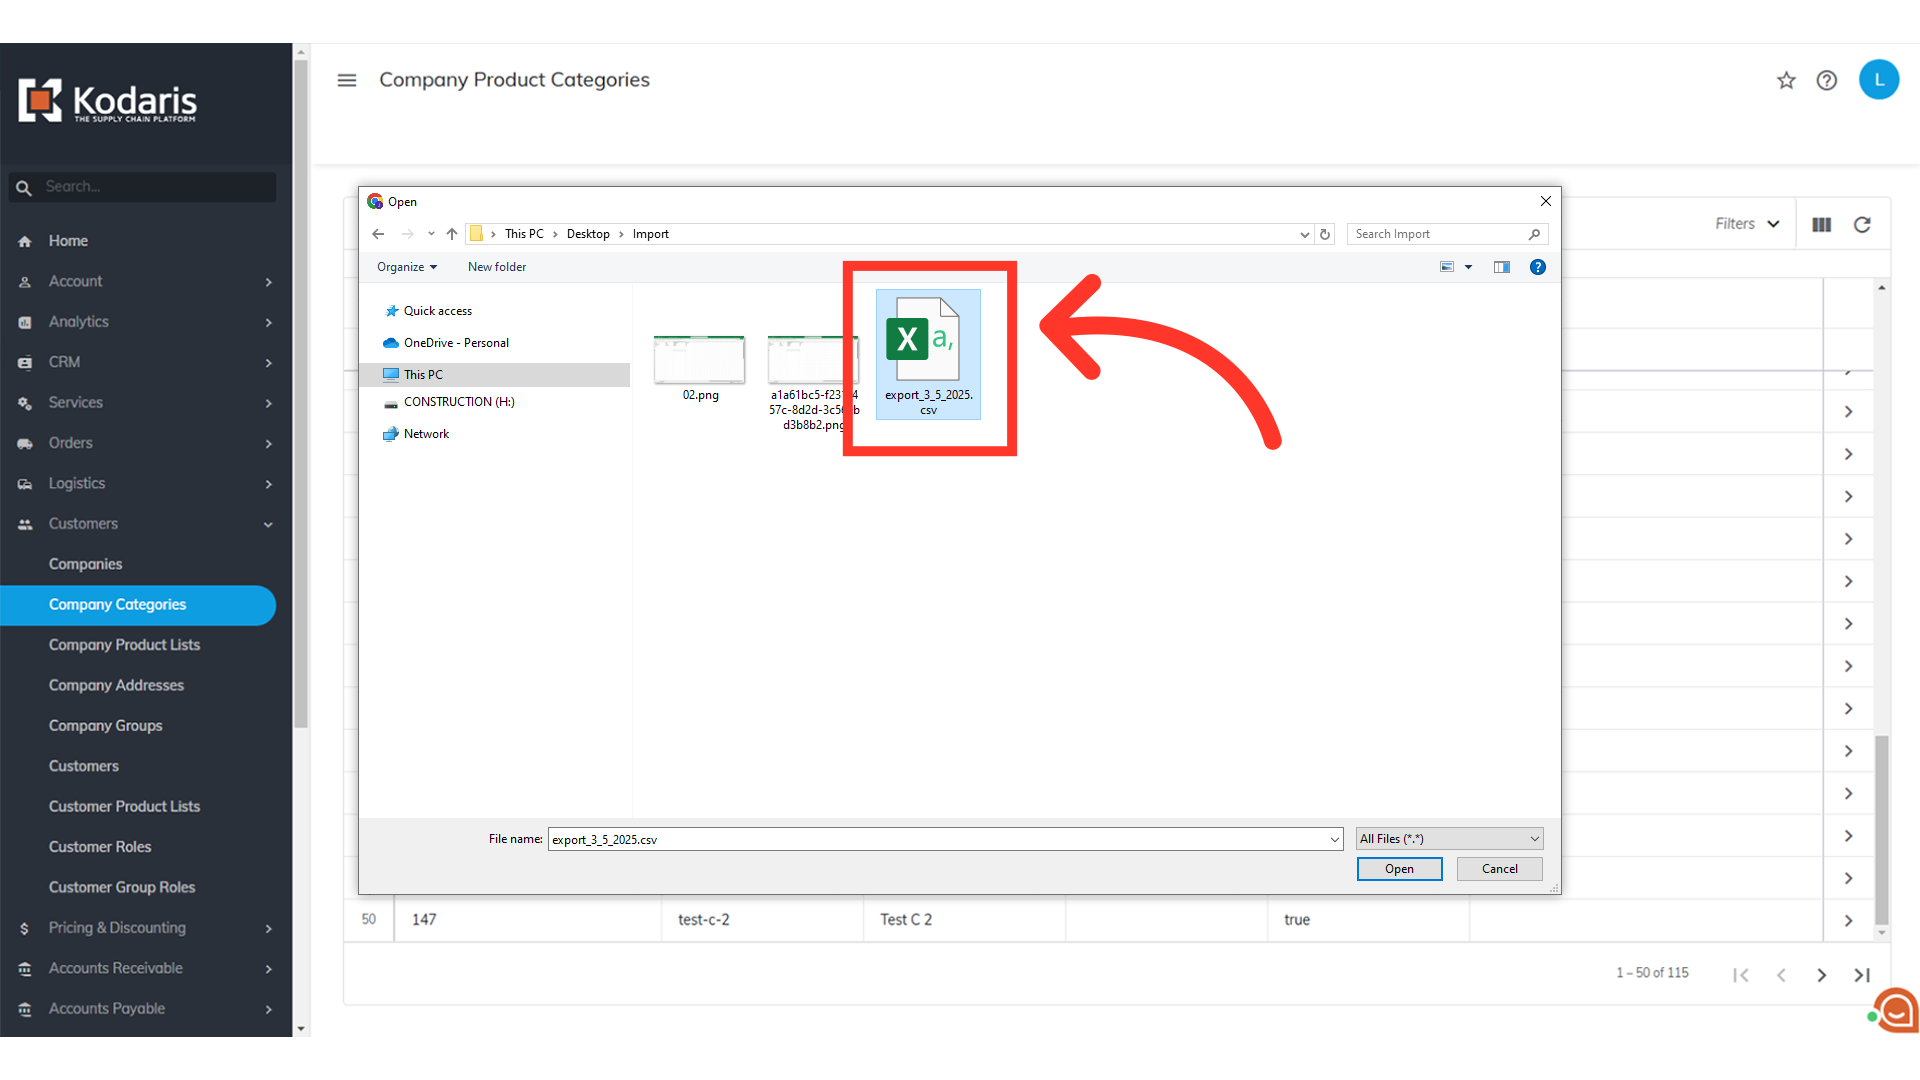Click the dialog's refresh folder icon

[1325, 234]
